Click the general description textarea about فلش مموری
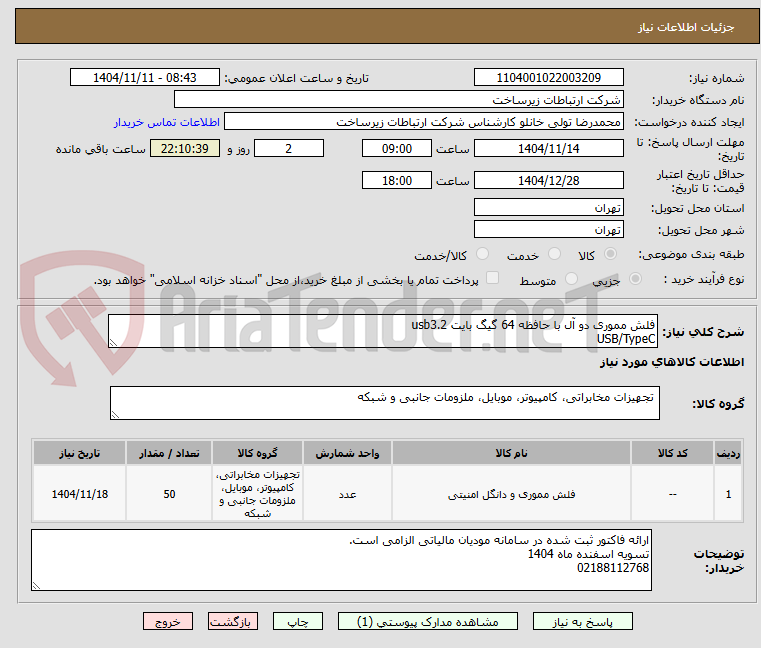This screenshot has width=761, height=648. coord(383,331)
